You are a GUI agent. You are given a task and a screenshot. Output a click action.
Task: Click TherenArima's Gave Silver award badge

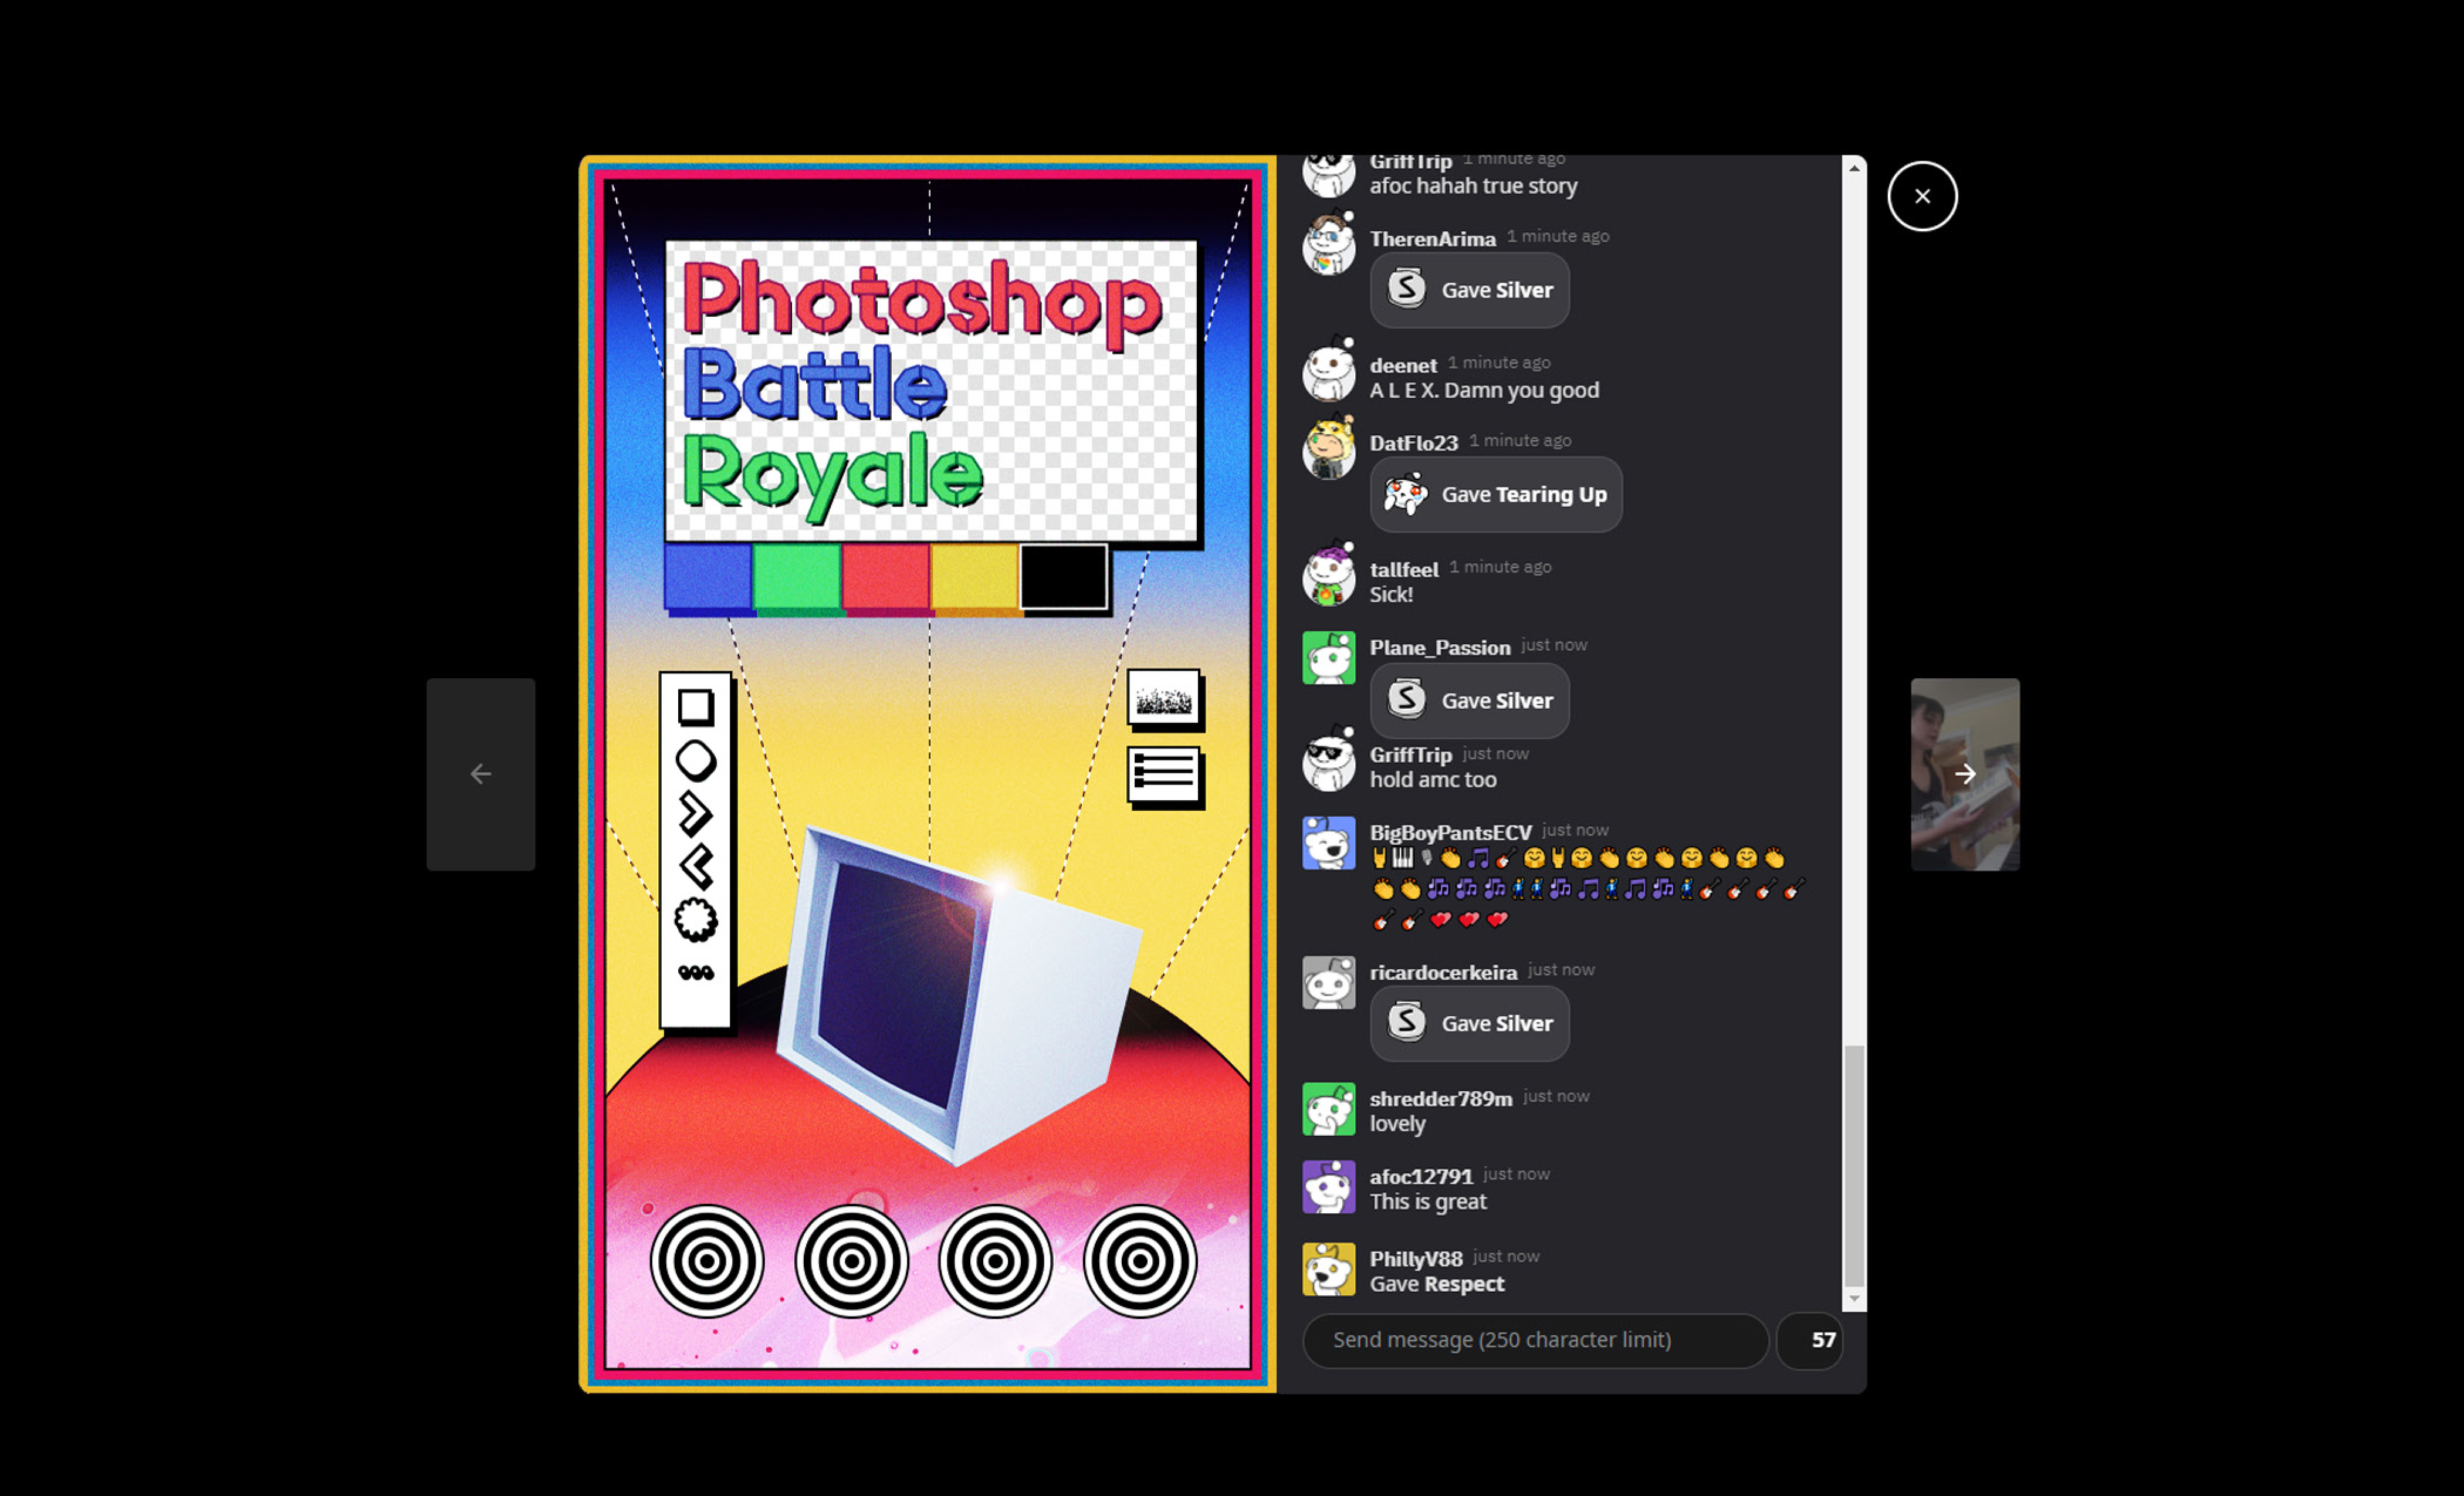pos(1469,290)
